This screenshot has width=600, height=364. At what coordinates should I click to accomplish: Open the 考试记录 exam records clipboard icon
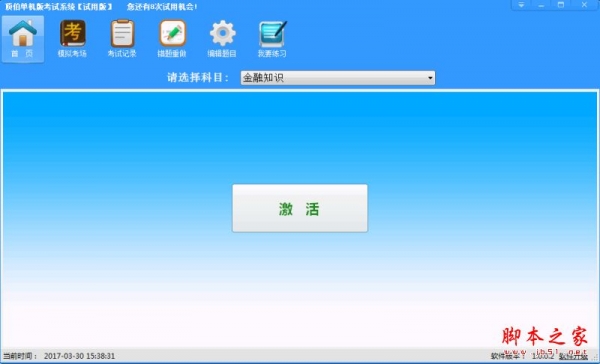click(122, 39)
